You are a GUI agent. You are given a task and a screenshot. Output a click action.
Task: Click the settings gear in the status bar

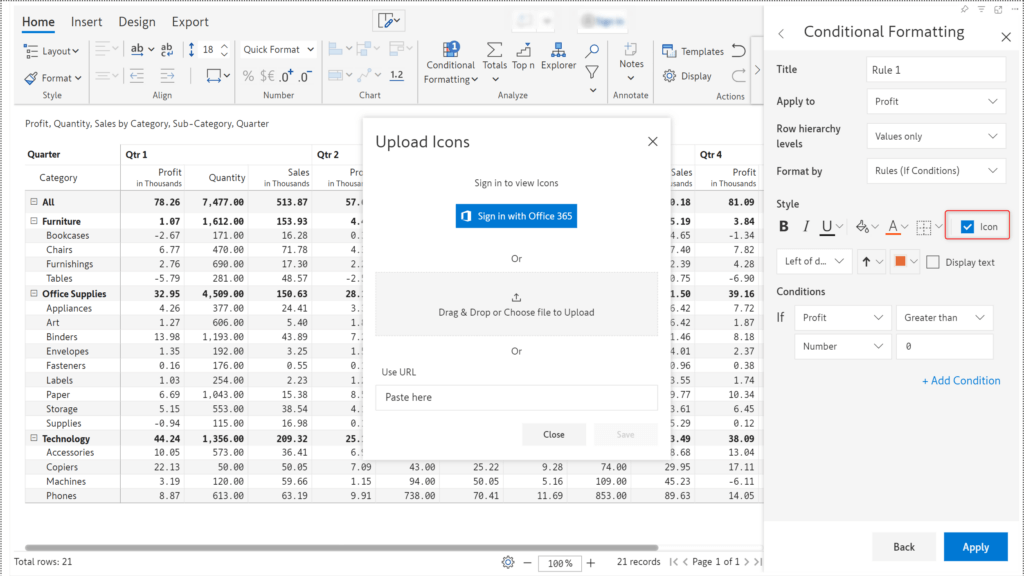[508, 562]
